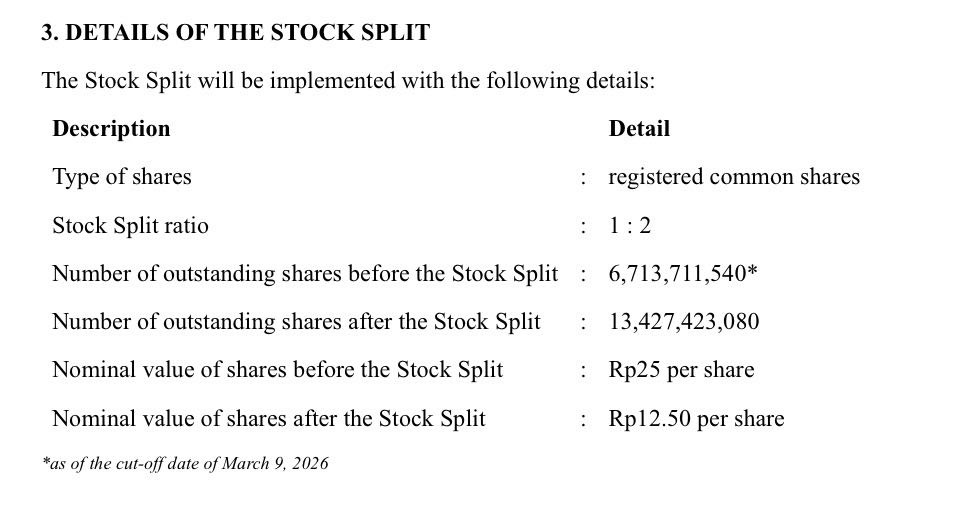Click the sentence "The Stock Split will be implemented"
The image size is (976, 531).
[348, 80]
